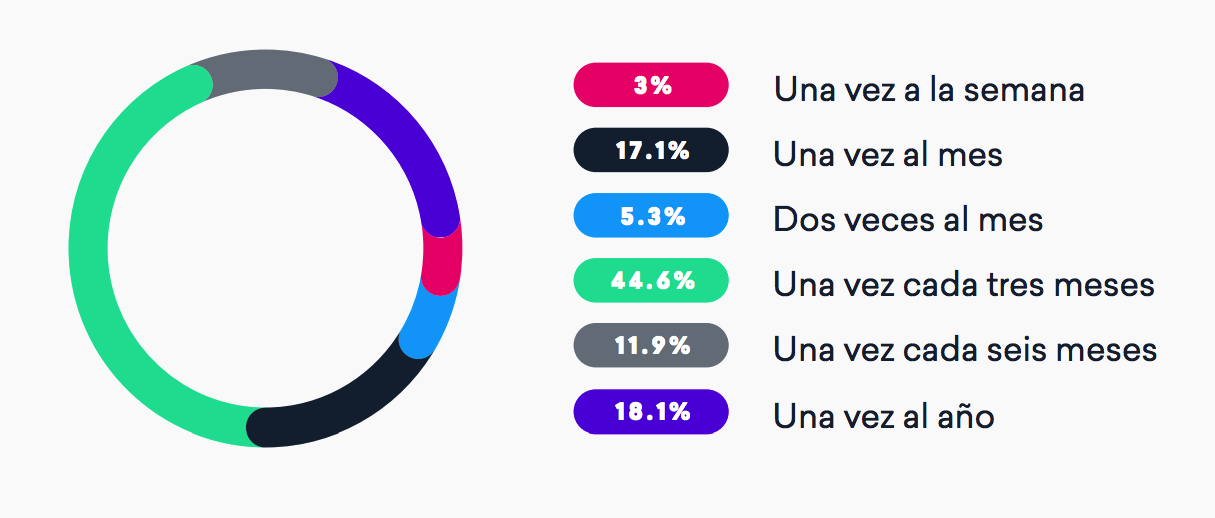
Task: Select the "Una vez al año" label
Action: click(x=884, y=415)
